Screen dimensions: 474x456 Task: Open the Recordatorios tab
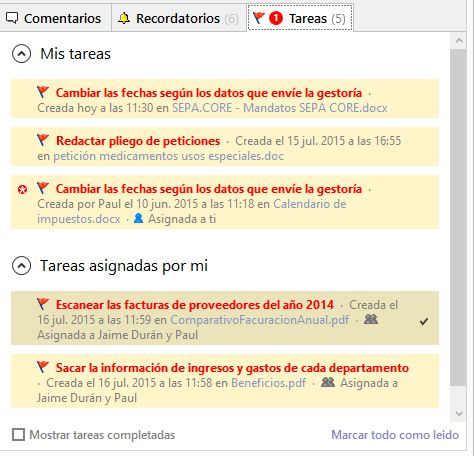179,18
